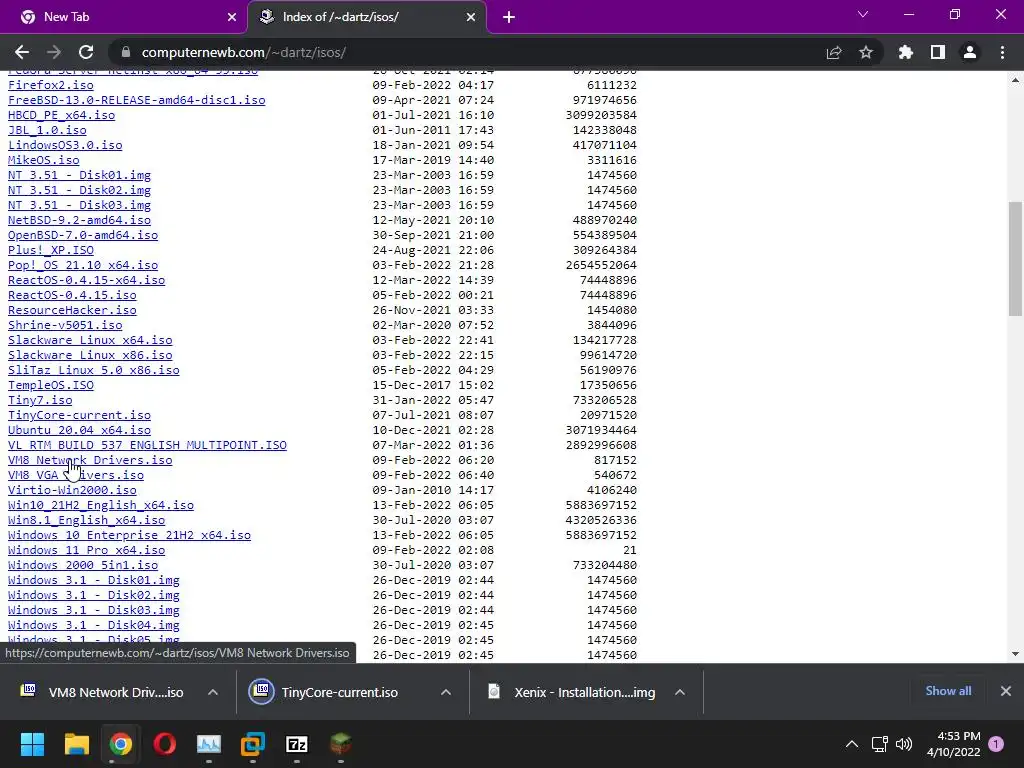Go forward with the browser arrow
The width and height of the screenshot is (1024, 768).
[54, 52]
